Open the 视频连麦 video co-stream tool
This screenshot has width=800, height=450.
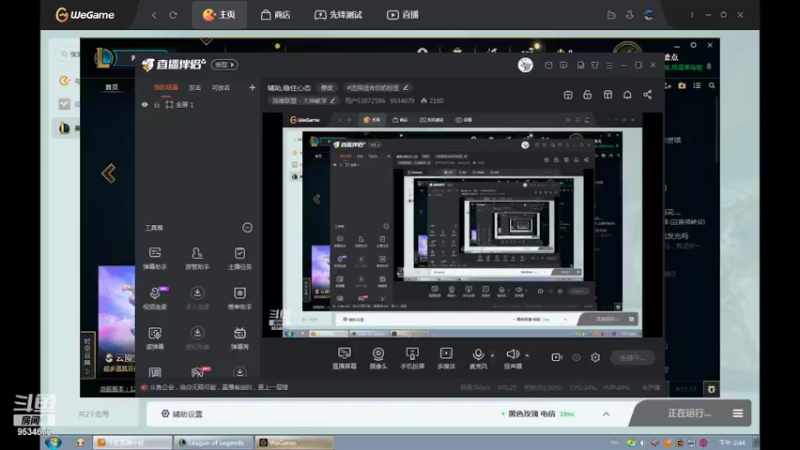[155, 298]
